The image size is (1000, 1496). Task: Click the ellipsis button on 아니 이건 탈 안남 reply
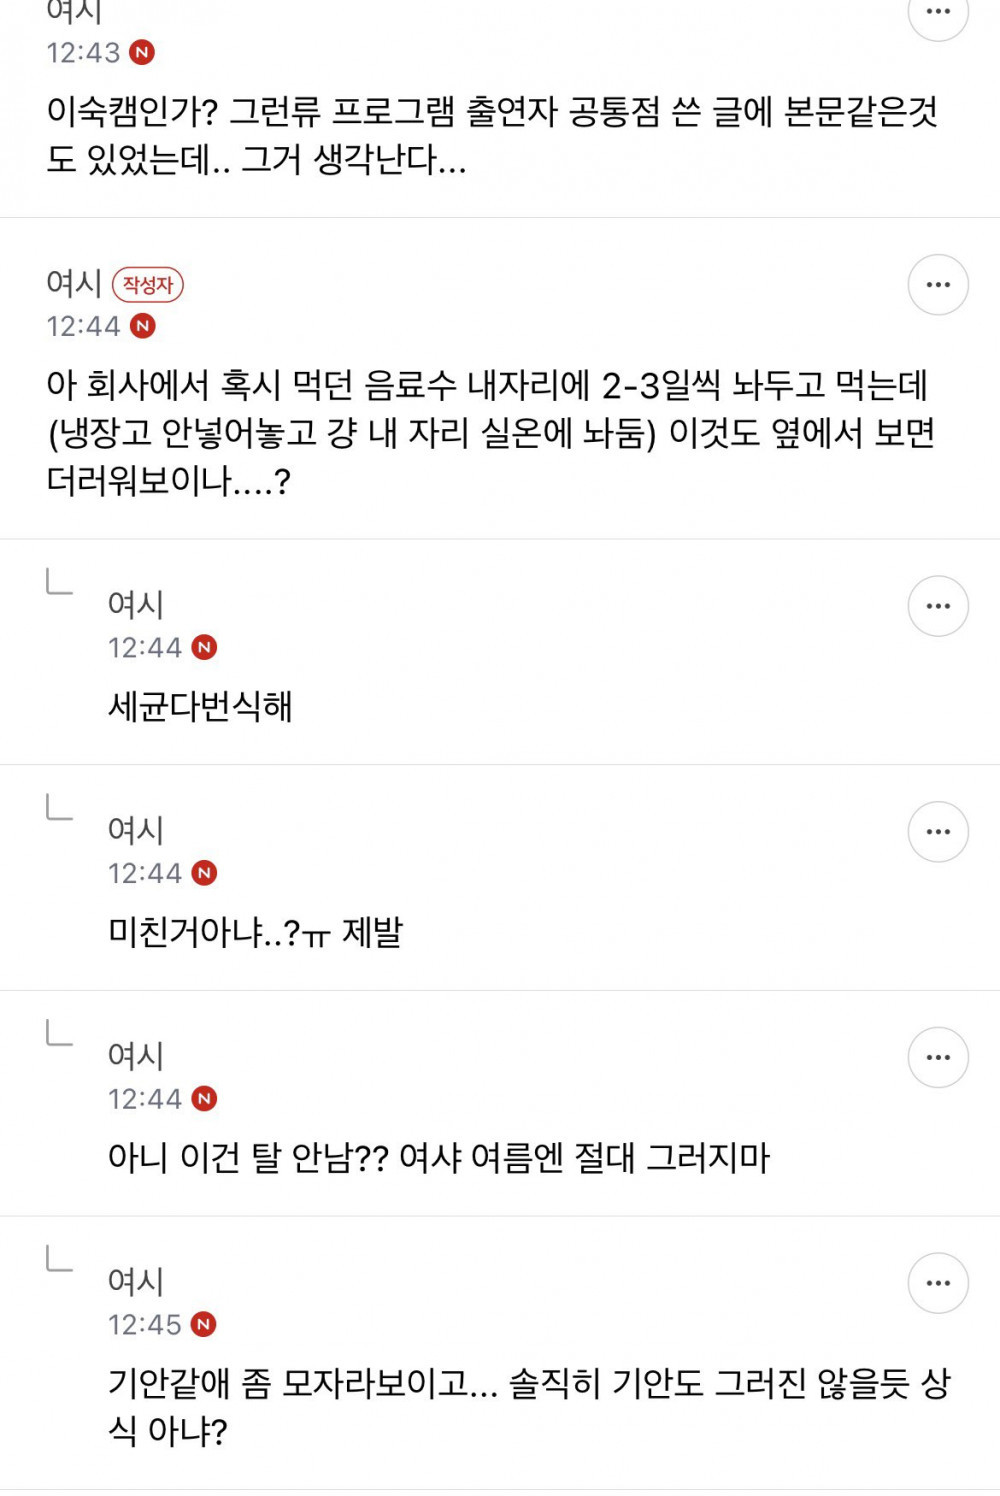937,1058
